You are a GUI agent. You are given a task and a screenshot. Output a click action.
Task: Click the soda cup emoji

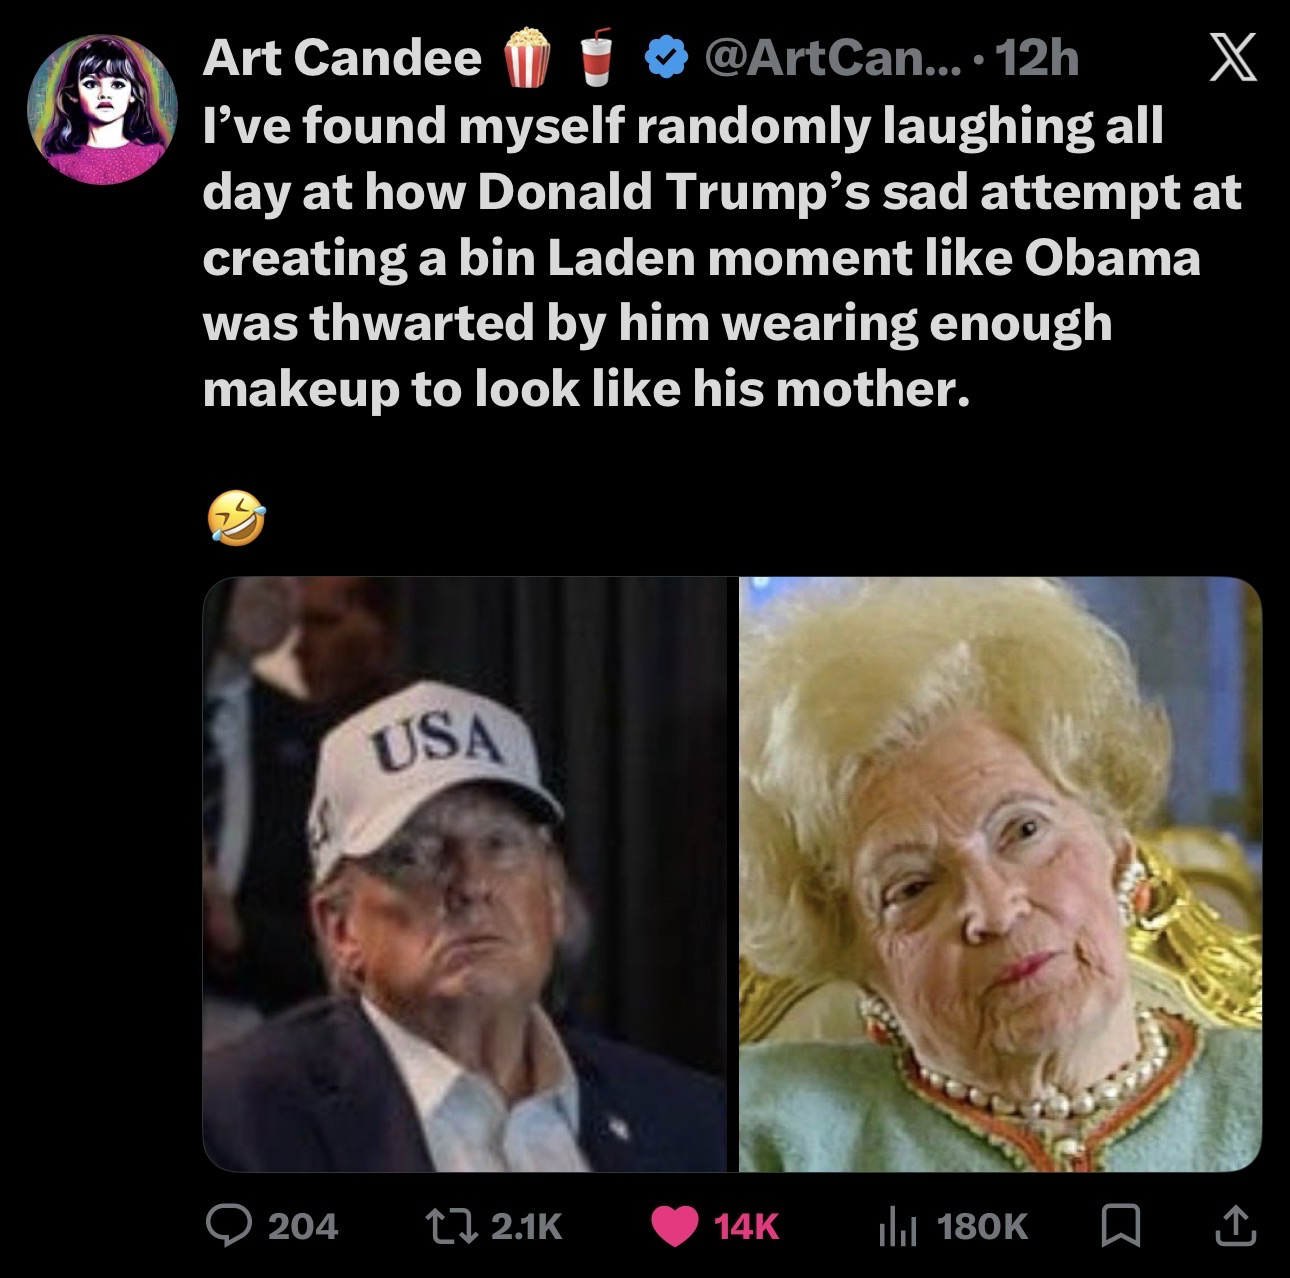click(596, 58)
